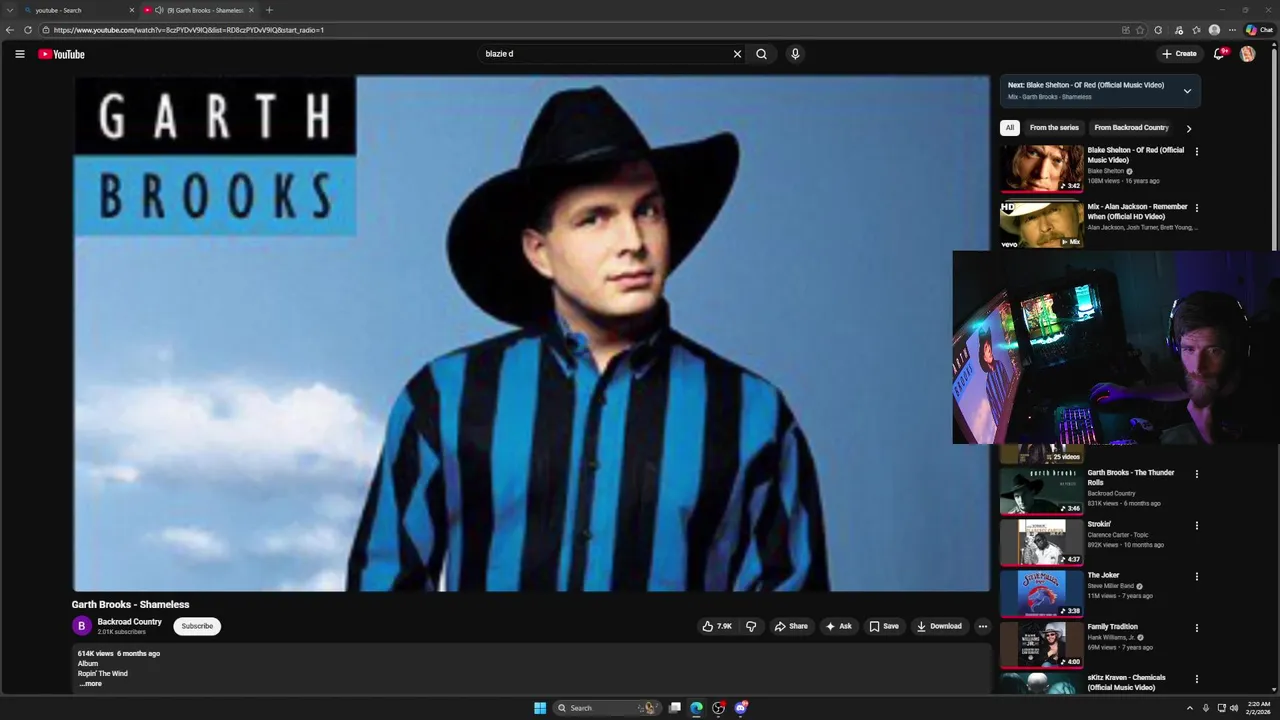Open the browser tab list dropdown
Viewport: 1280px width, 720px height.
tap(10, 10)
